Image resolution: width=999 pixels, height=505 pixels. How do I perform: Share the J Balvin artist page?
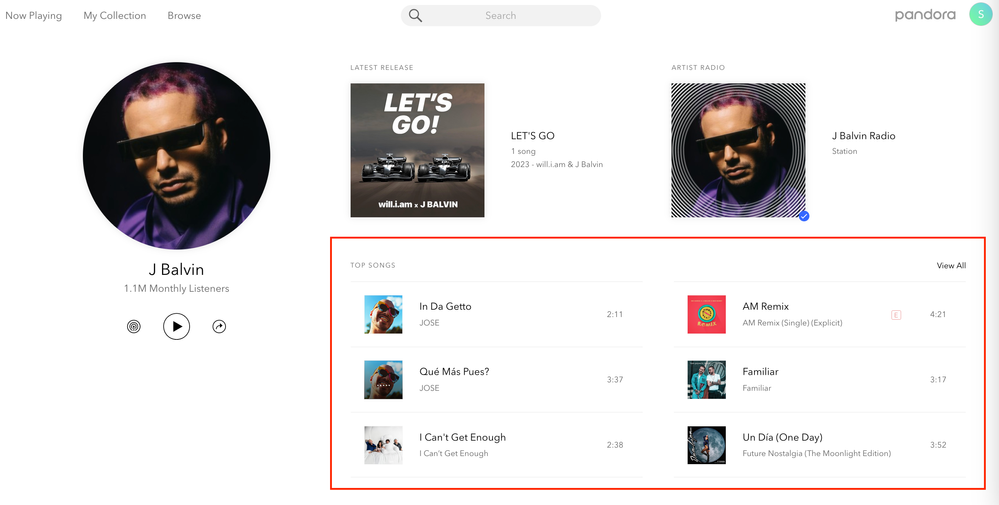(219, 326)
